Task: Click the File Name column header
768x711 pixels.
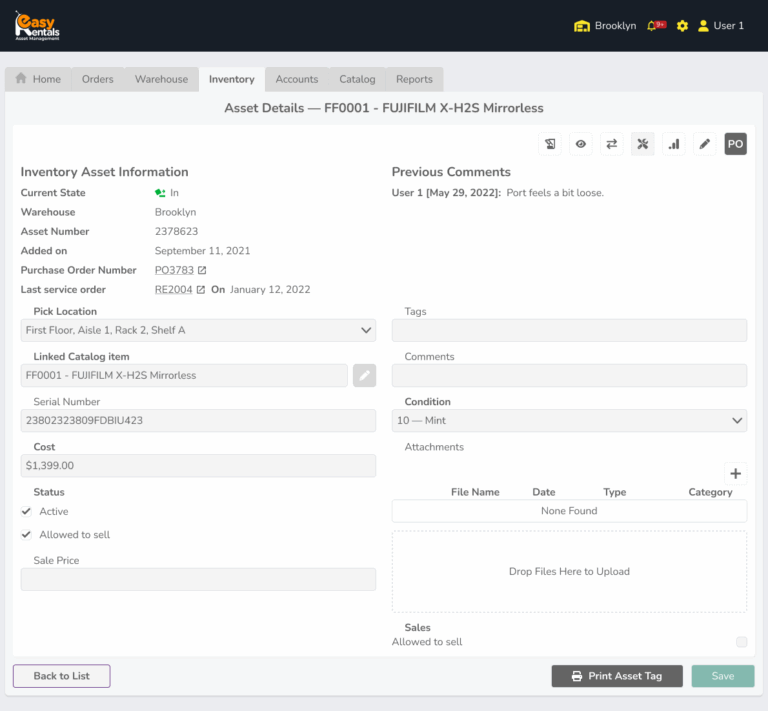Action: tap(475, 492)
